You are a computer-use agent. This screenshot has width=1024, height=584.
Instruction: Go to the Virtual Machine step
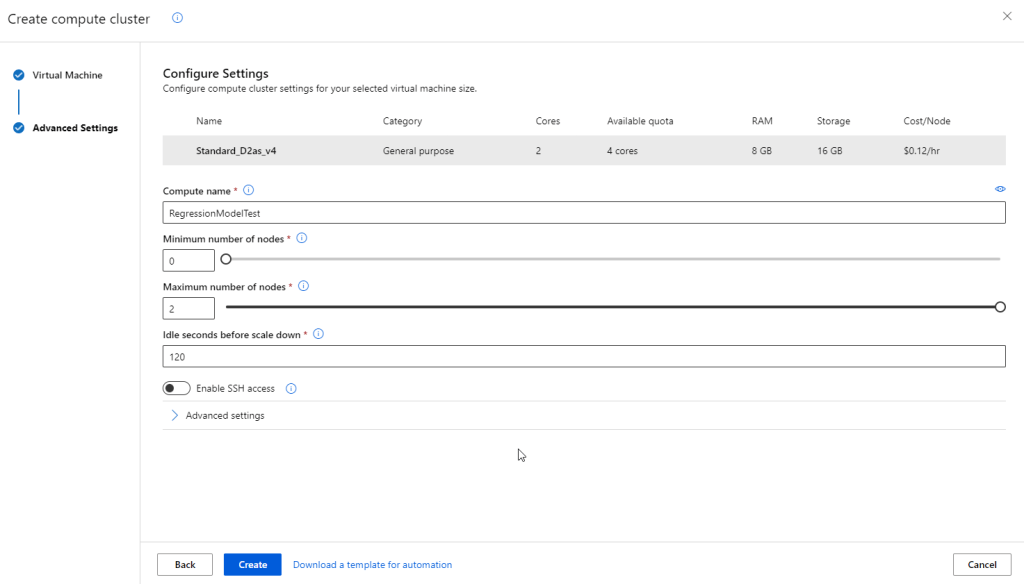[66, 75]
